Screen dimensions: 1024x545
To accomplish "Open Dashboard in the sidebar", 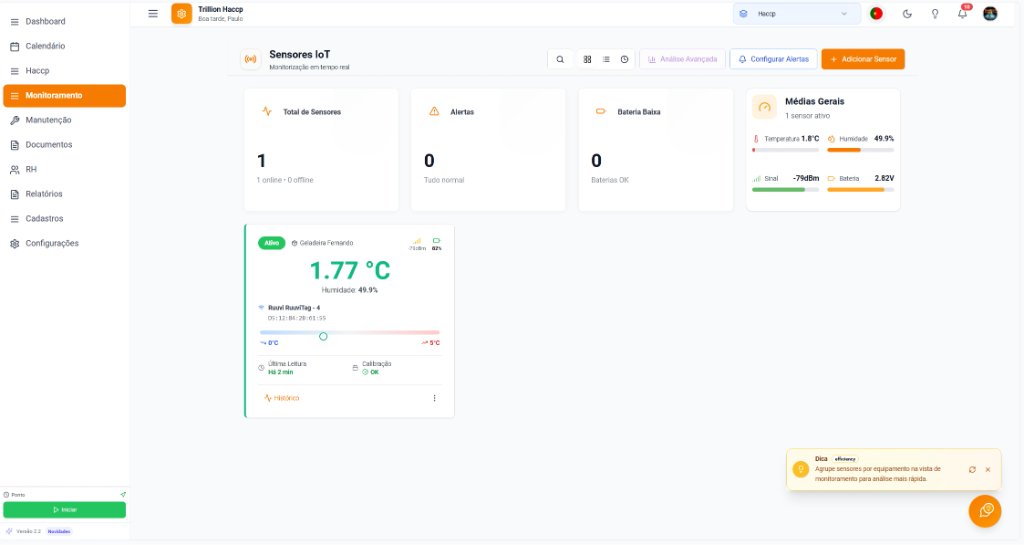I will [x=64, y=22].
